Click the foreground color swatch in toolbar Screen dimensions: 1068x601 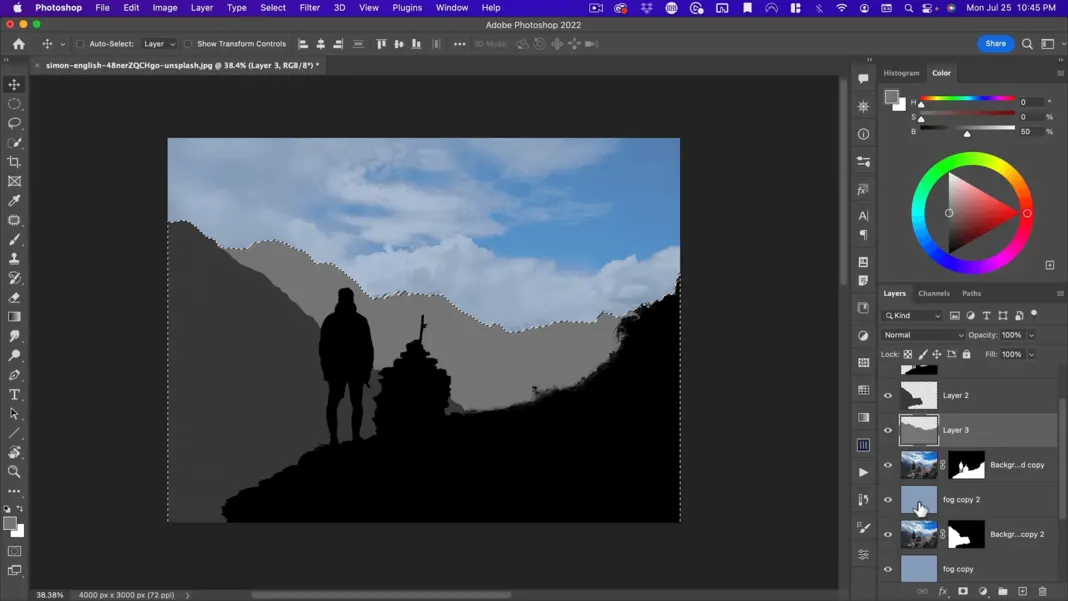pos(10,523)
